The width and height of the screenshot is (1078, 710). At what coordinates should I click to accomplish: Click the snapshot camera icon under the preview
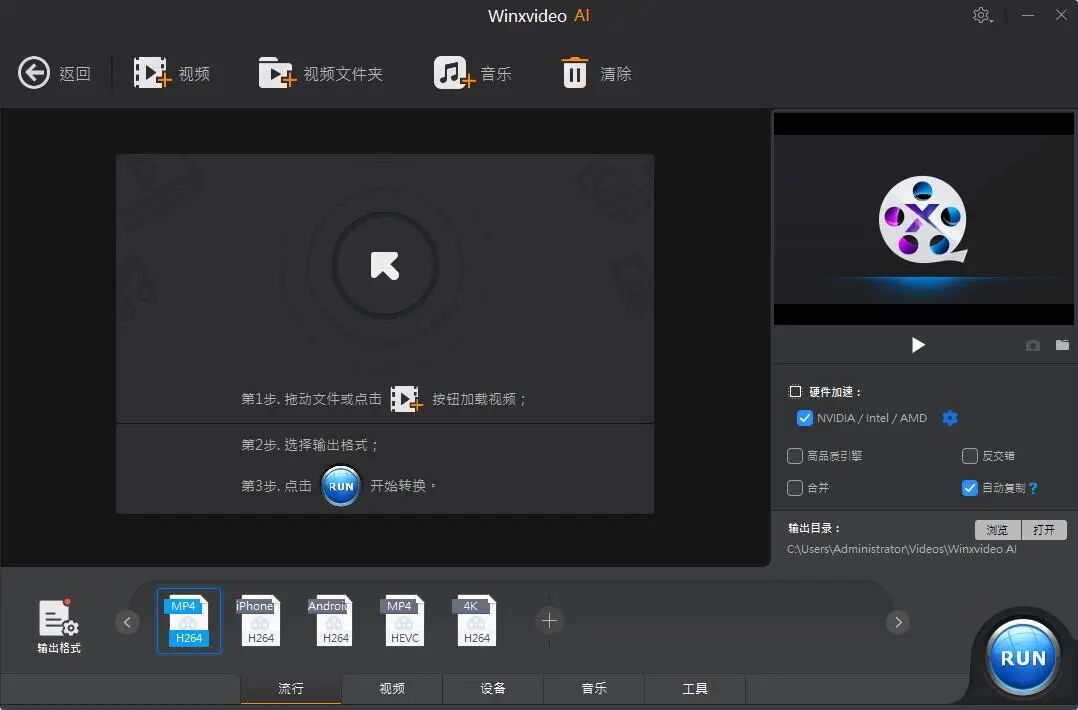point(1032,345)
